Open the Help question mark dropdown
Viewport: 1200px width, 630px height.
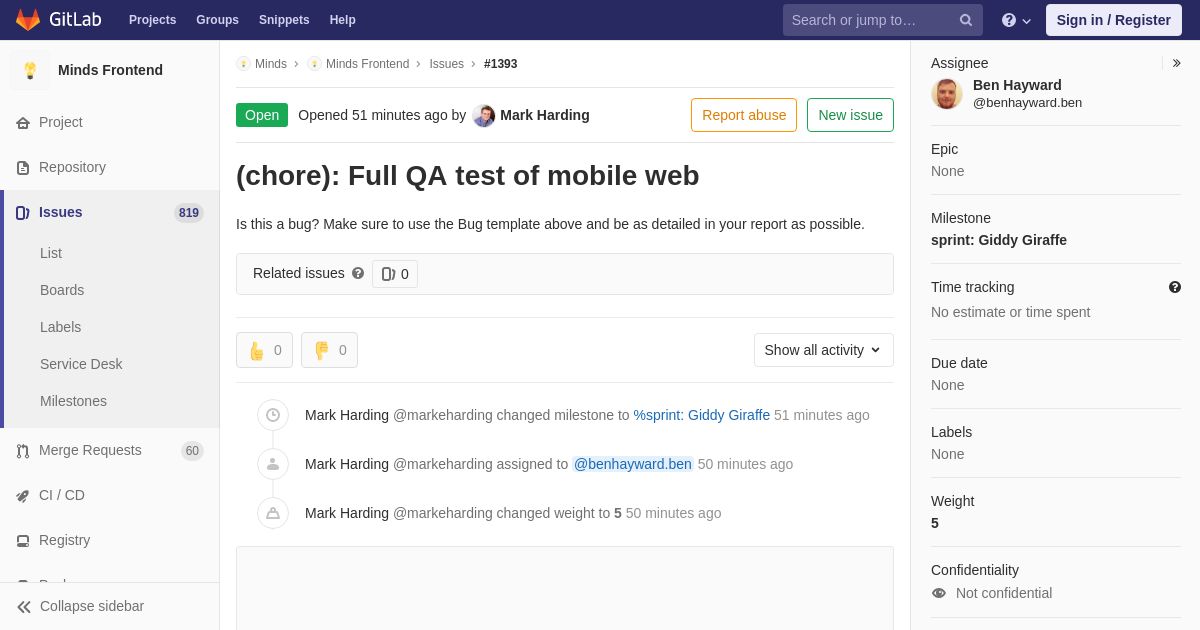1016,20
